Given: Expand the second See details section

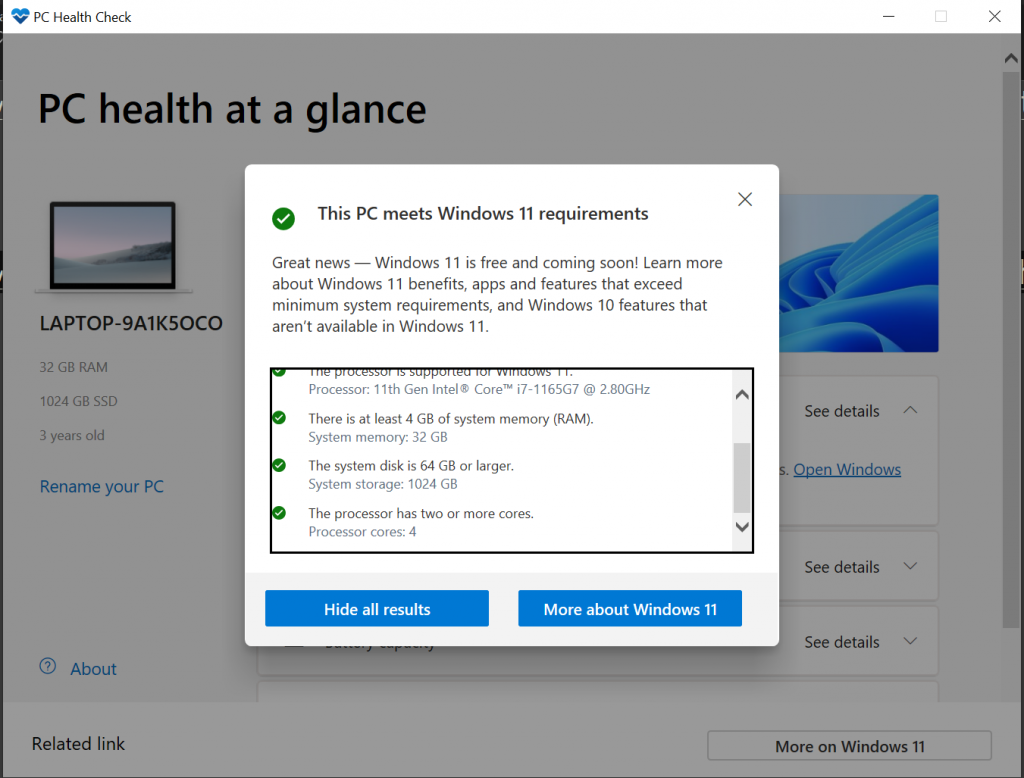Looking at the screenshot, I should [x=861, y=567].
